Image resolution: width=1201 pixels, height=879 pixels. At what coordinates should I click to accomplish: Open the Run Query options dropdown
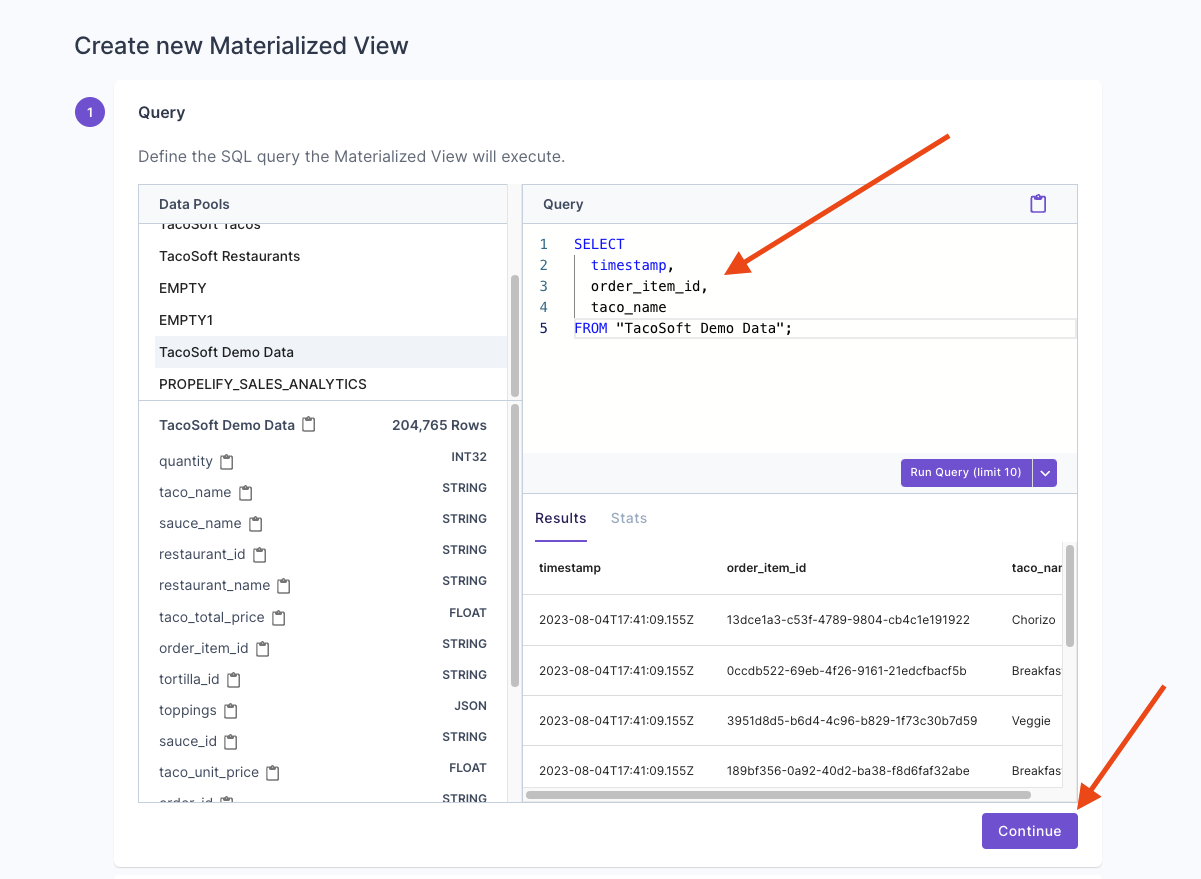(1044, 472)
